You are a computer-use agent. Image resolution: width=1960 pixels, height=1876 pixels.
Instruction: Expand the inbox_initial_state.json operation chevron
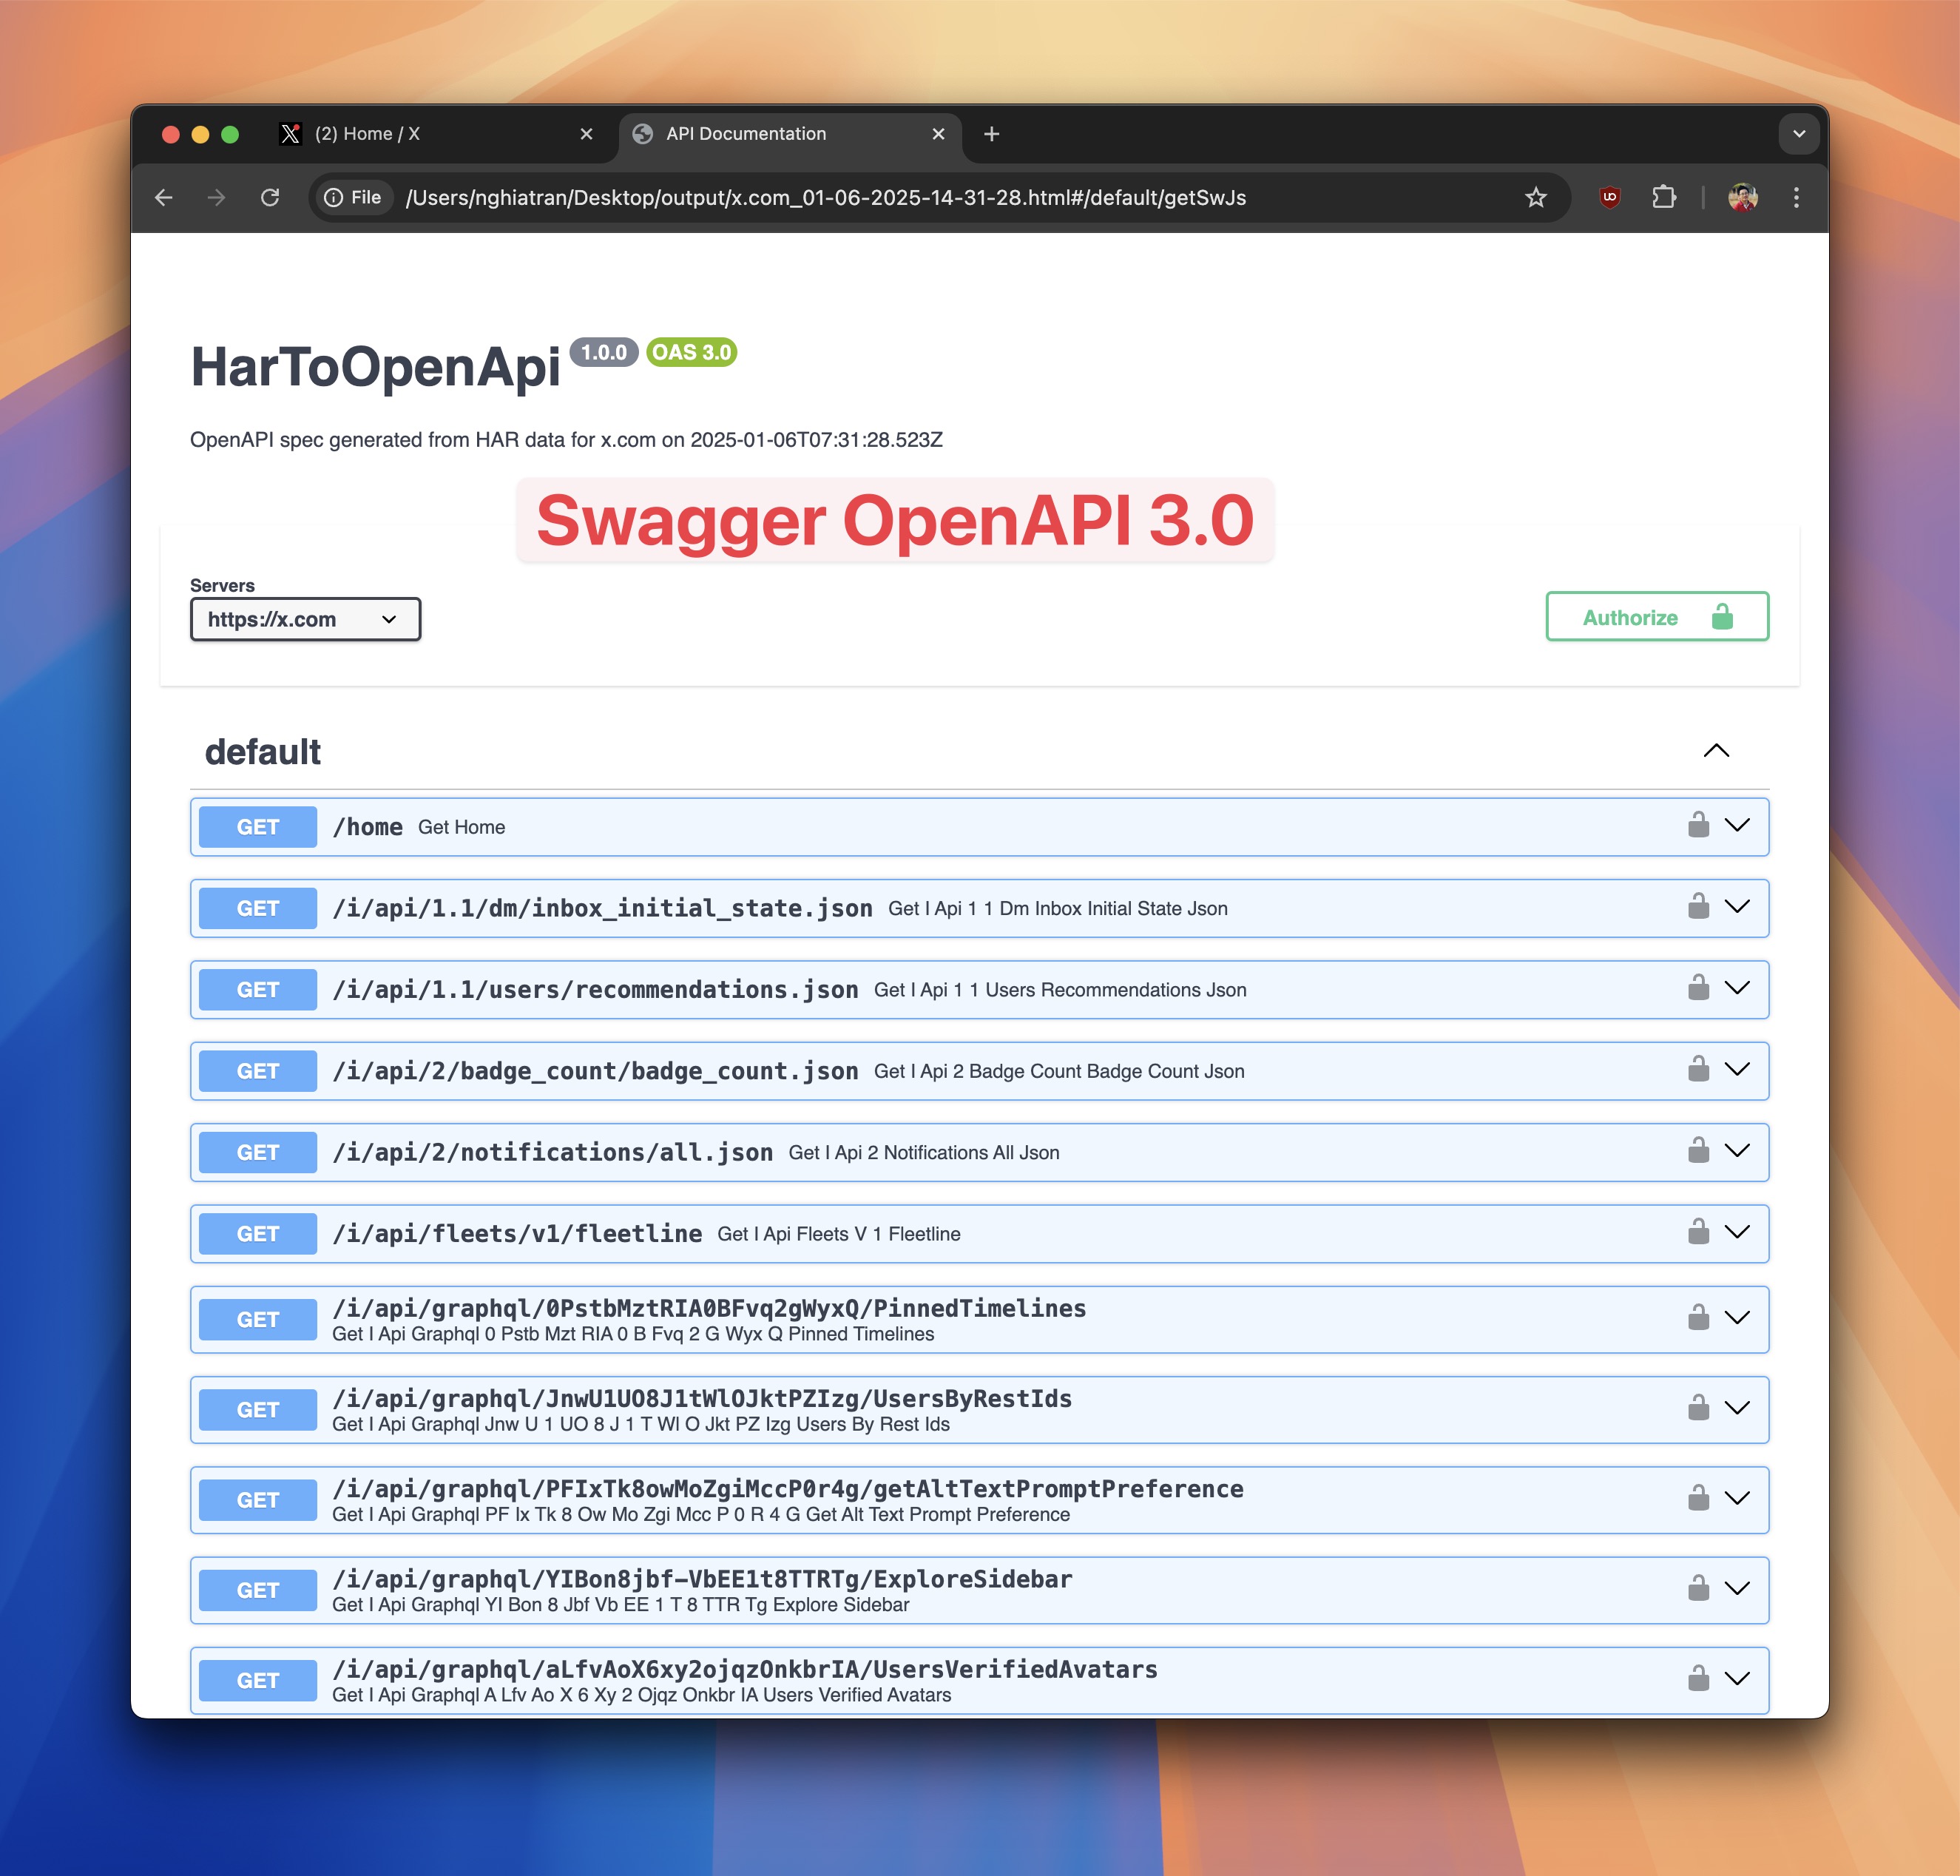coord(1738,906)
